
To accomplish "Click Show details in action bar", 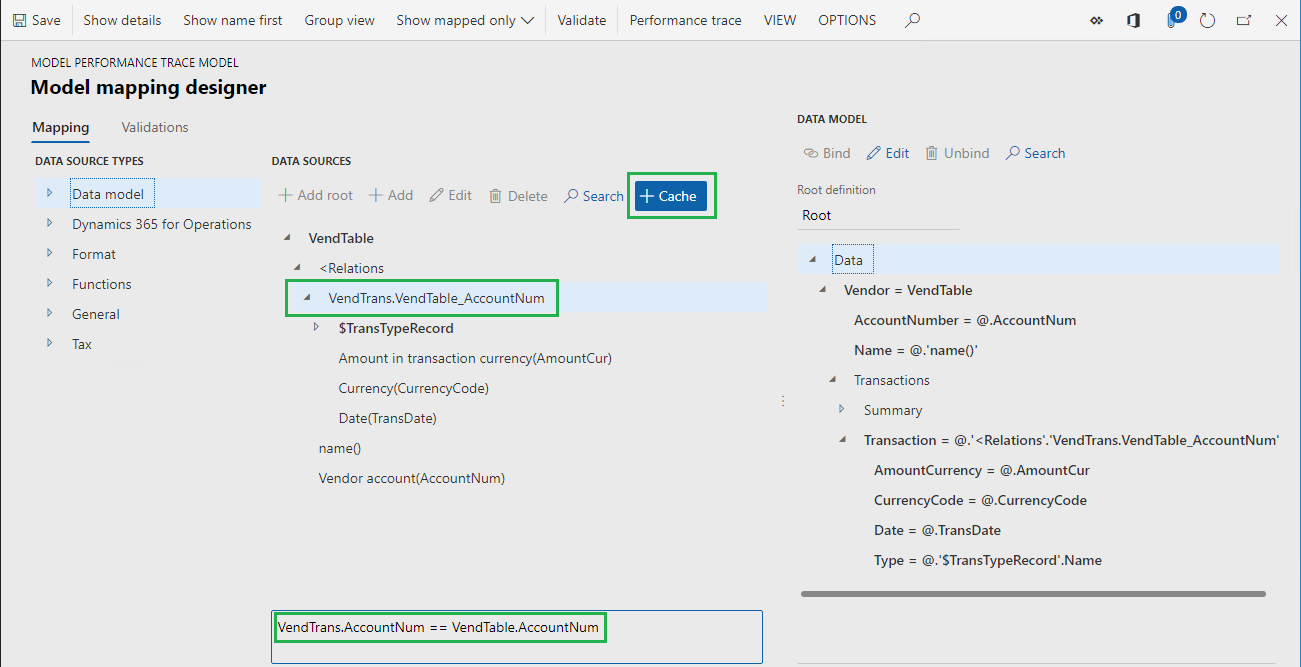I will [122, 20].
